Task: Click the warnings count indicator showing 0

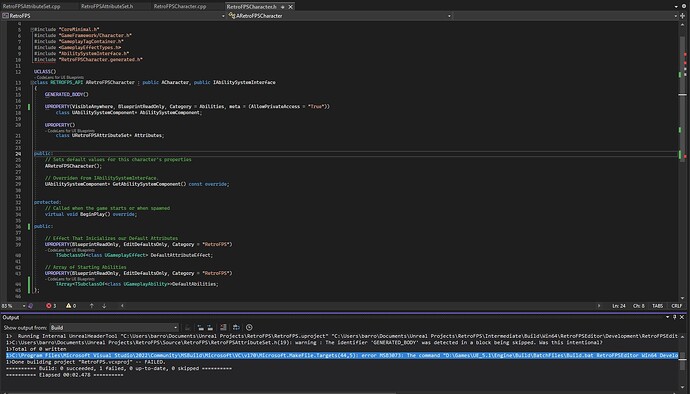Action: point(71,306)
